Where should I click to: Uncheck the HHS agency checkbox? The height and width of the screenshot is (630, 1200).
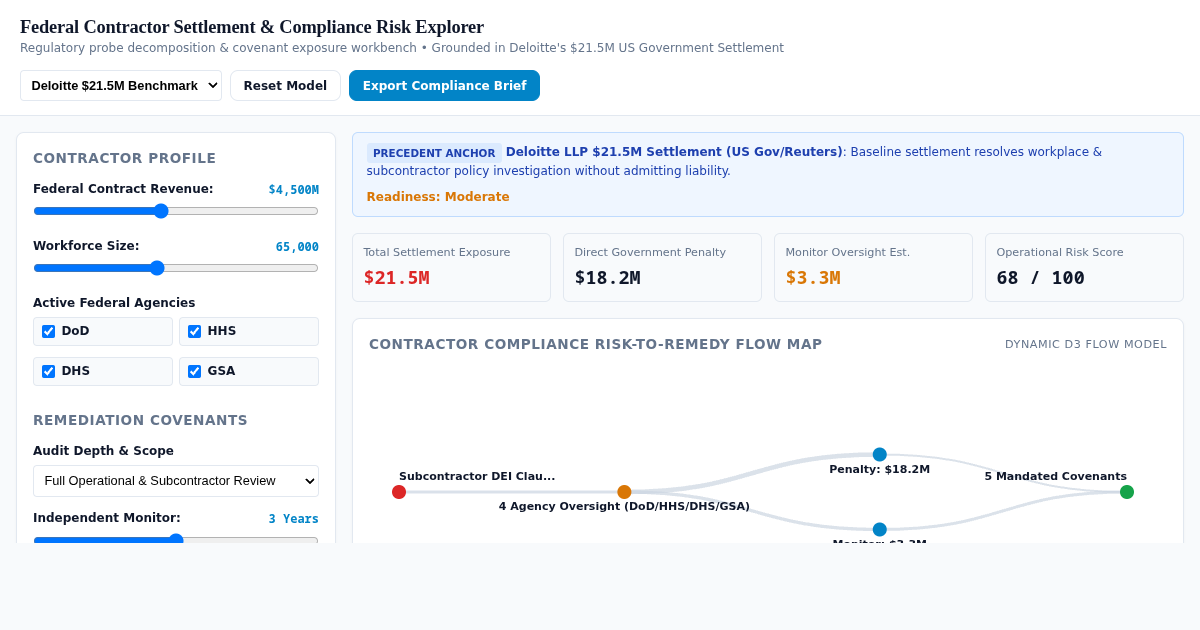(x=194, y=331)
